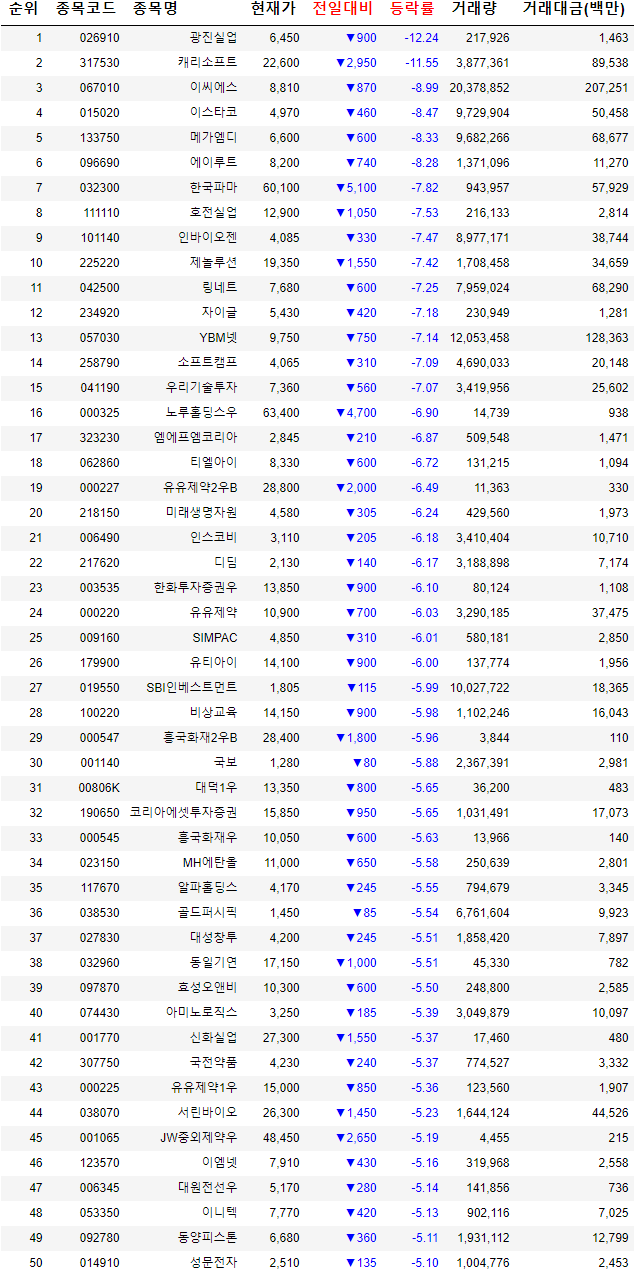Sort by the 순위 column header
The height and width of the screenshot is (1270, 635).
click(23, 11)
